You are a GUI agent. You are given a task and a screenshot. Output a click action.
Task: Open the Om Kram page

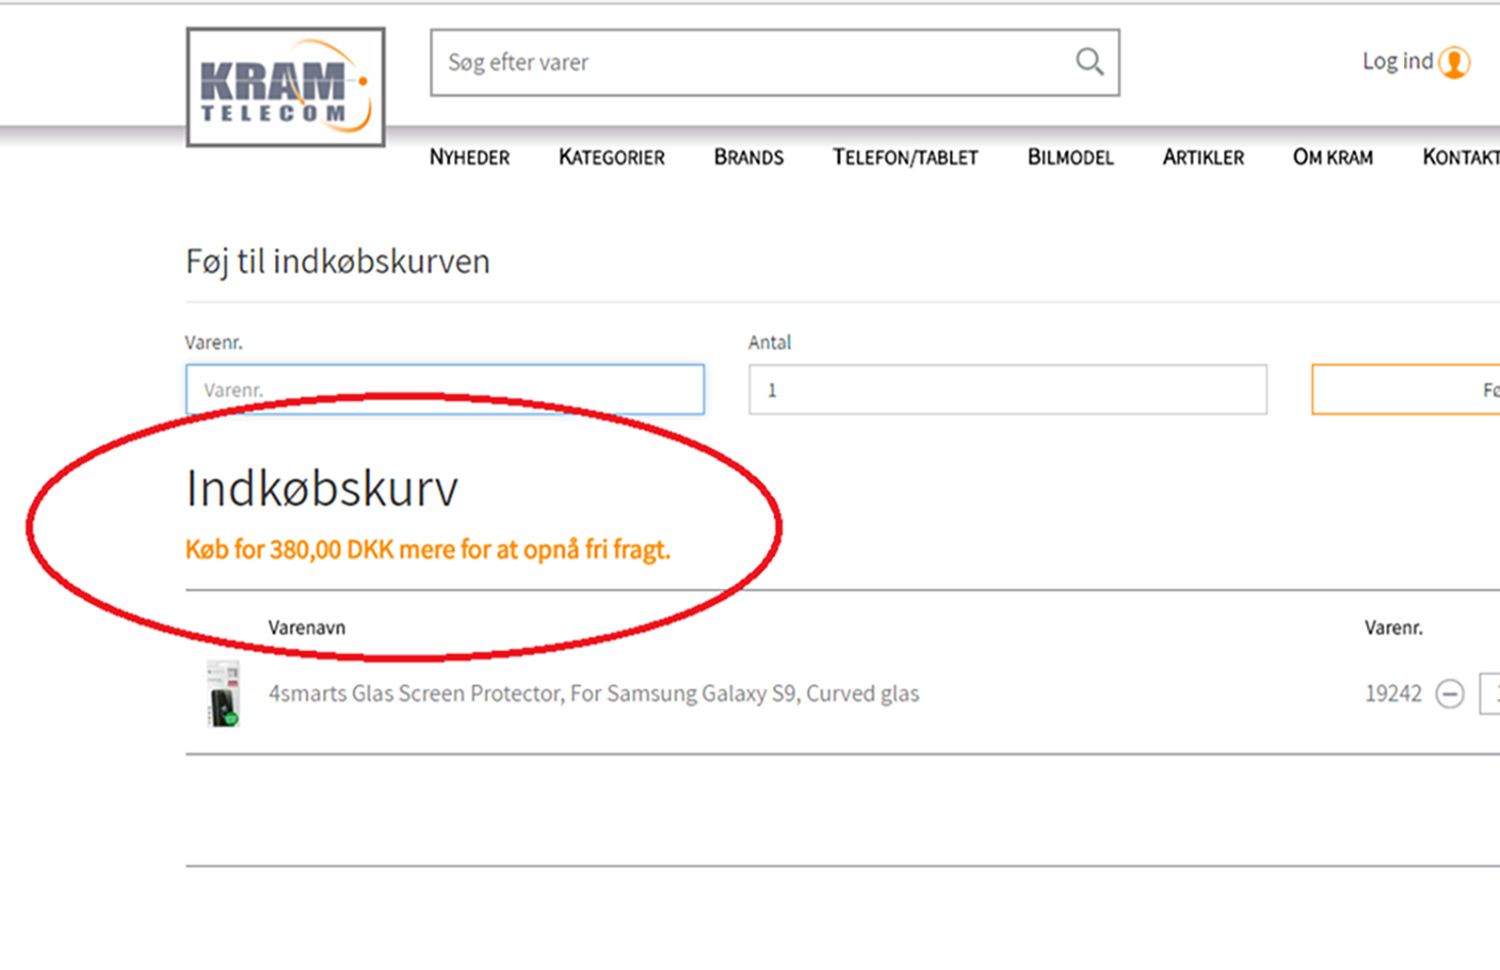(1332, 157)
